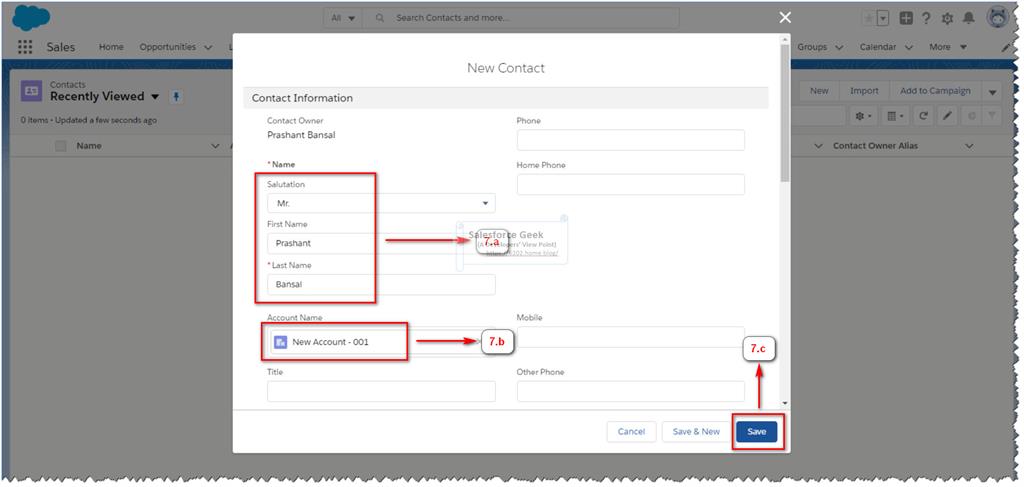This screenshot has height=487, width=1024.
Task: Click the edit list pencil icon
Action: (x=947, y=116)
